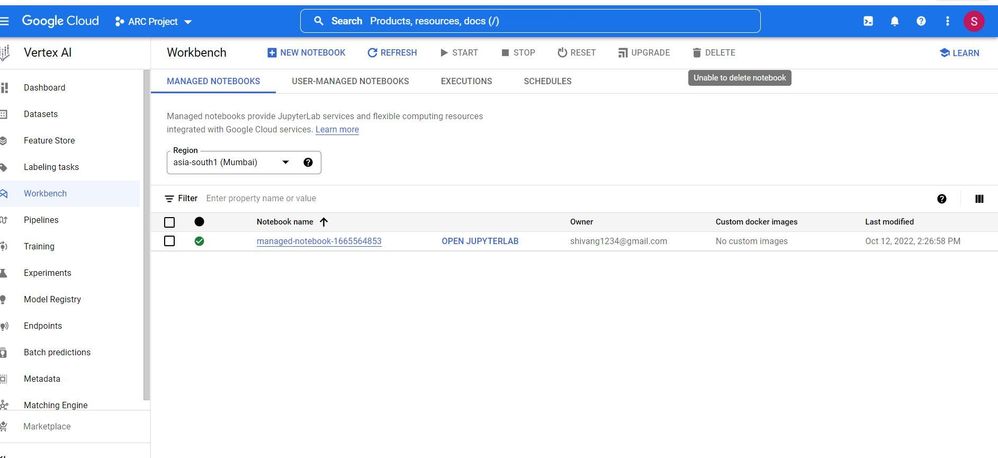Click the Region help icon
The height and width of the screenshot is (458, 998).
[308, 162]
